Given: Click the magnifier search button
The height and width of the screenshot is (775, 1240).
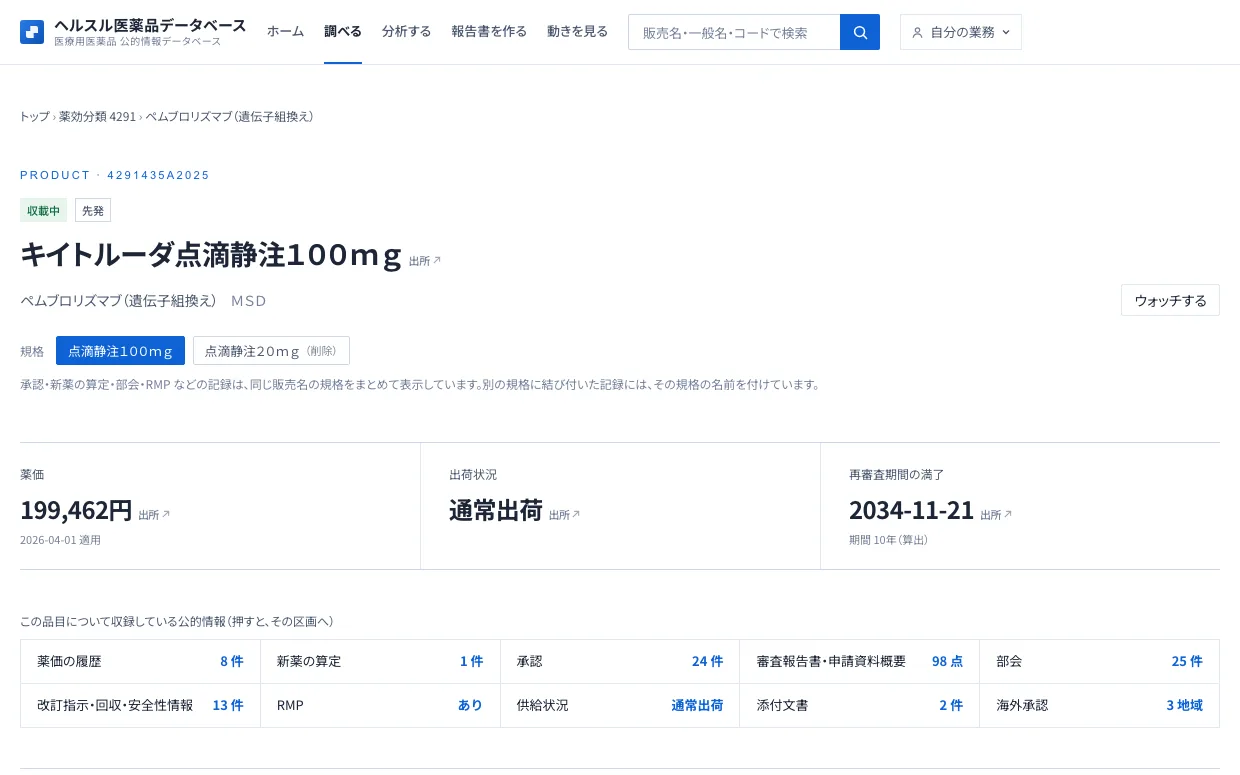Looking at the screenshot, I should [x=860, y=32].
